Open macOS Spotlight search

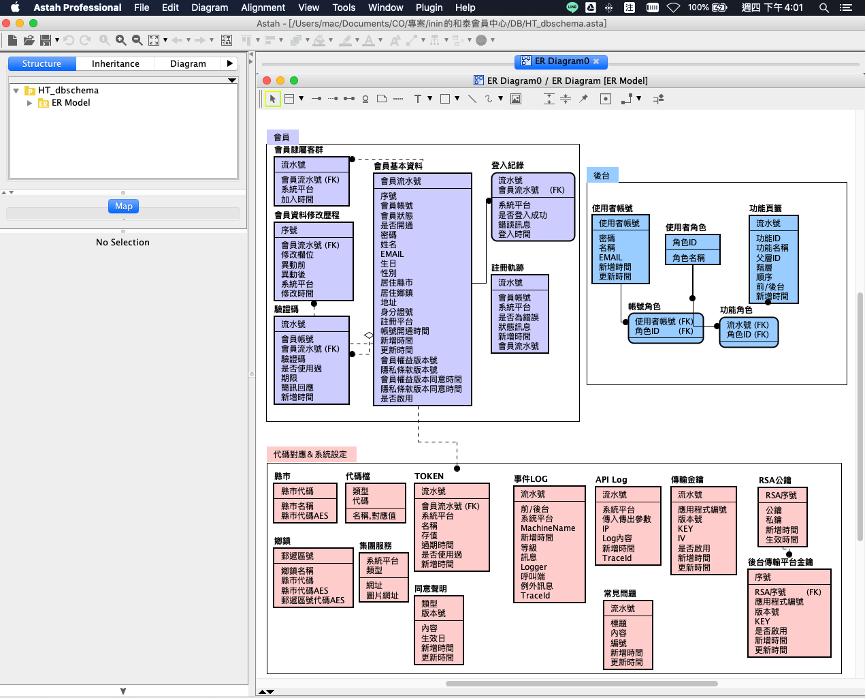tap(823, 8)
